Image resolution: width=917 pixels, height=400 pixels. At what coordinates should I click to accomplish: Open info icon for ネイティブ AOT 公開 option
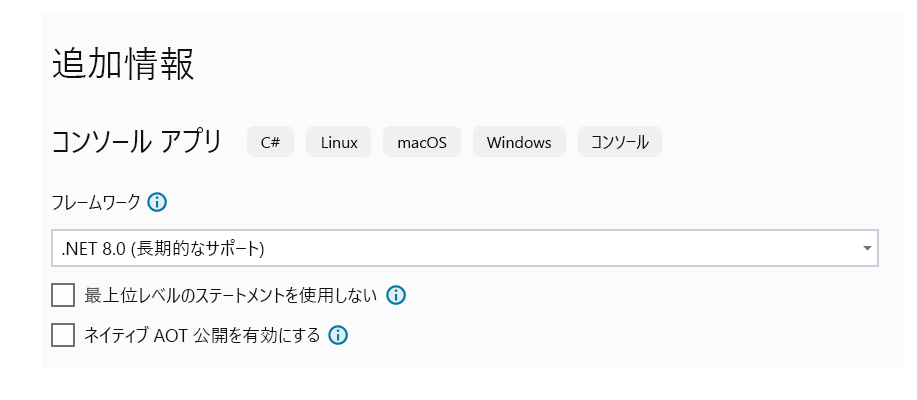pos(338,335)
